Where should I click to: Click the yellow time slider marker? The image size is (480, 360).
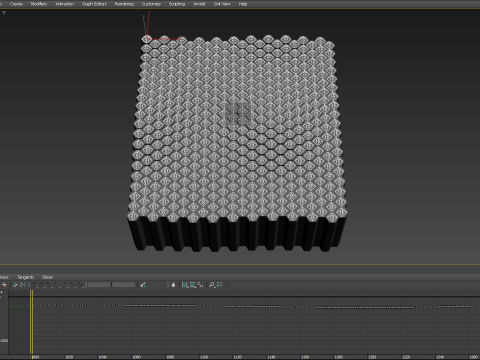coord(31,322)
